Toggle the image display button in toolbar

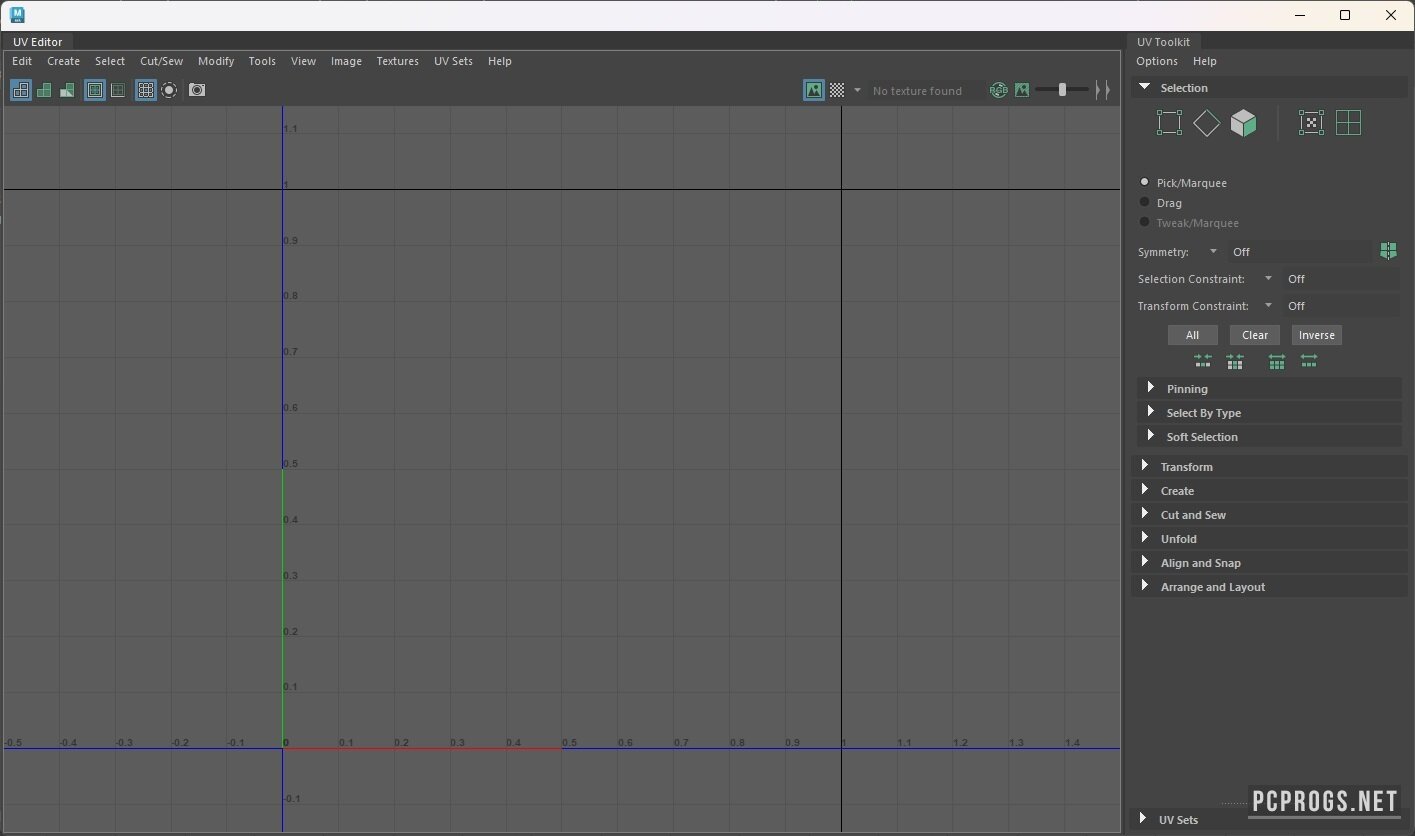tap(814, 90)
